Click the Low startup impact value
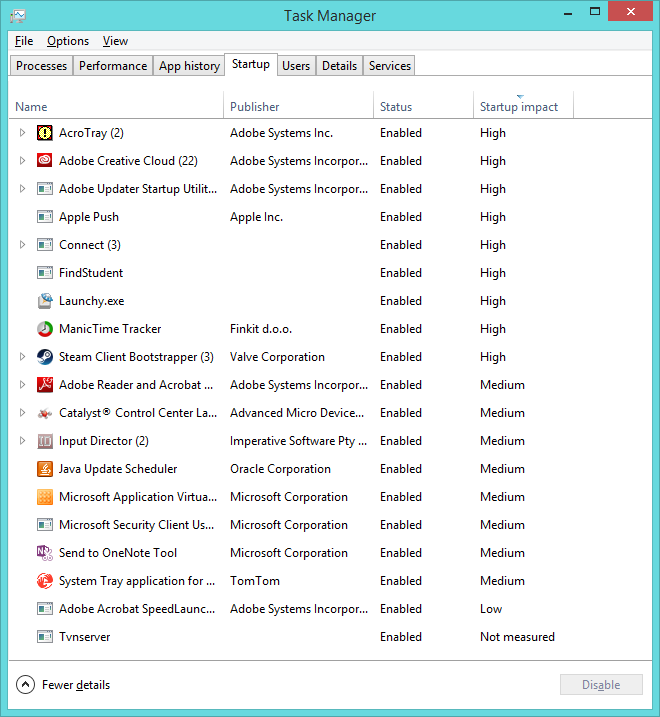Viewport: 660px width, 717px height. pyautogui.click(x=491, y=609)
